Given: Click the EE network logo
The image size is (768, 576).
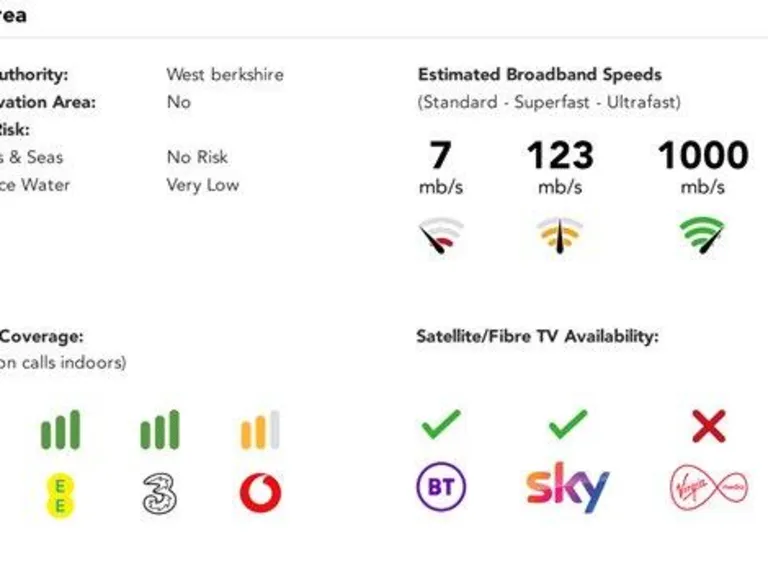Looking at the screenshot, I should pos(60,494).
